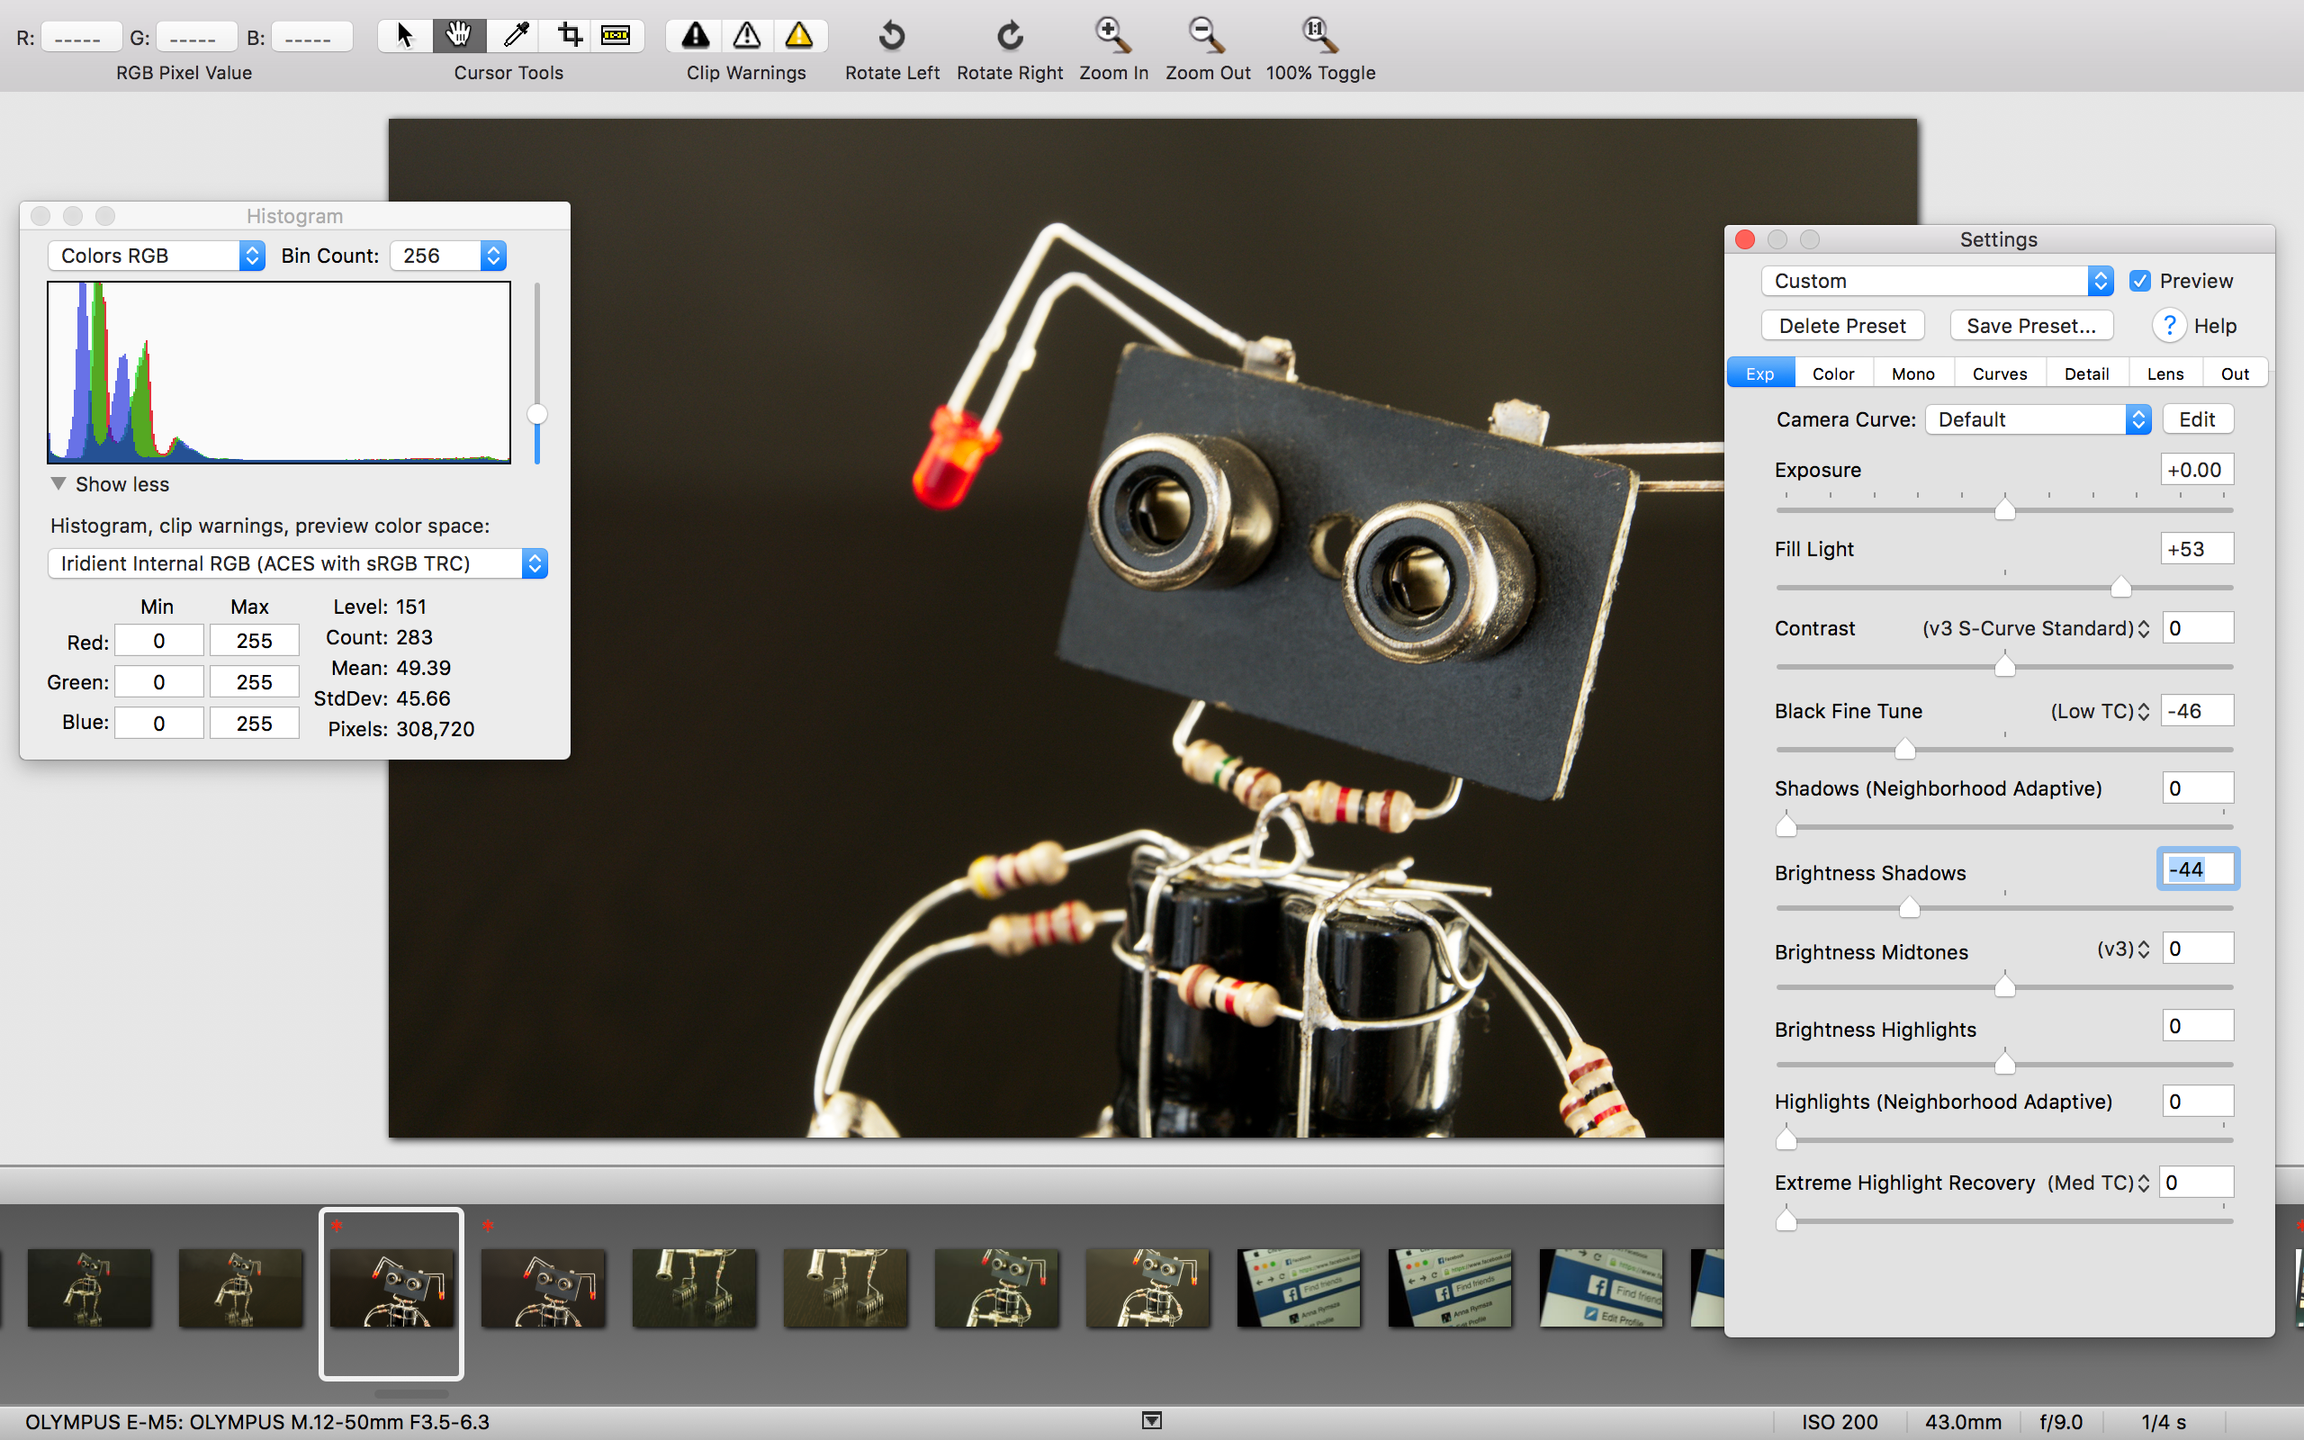Change the Contrast v3 S-Curve Standard mode

[x=2035, y=629]
